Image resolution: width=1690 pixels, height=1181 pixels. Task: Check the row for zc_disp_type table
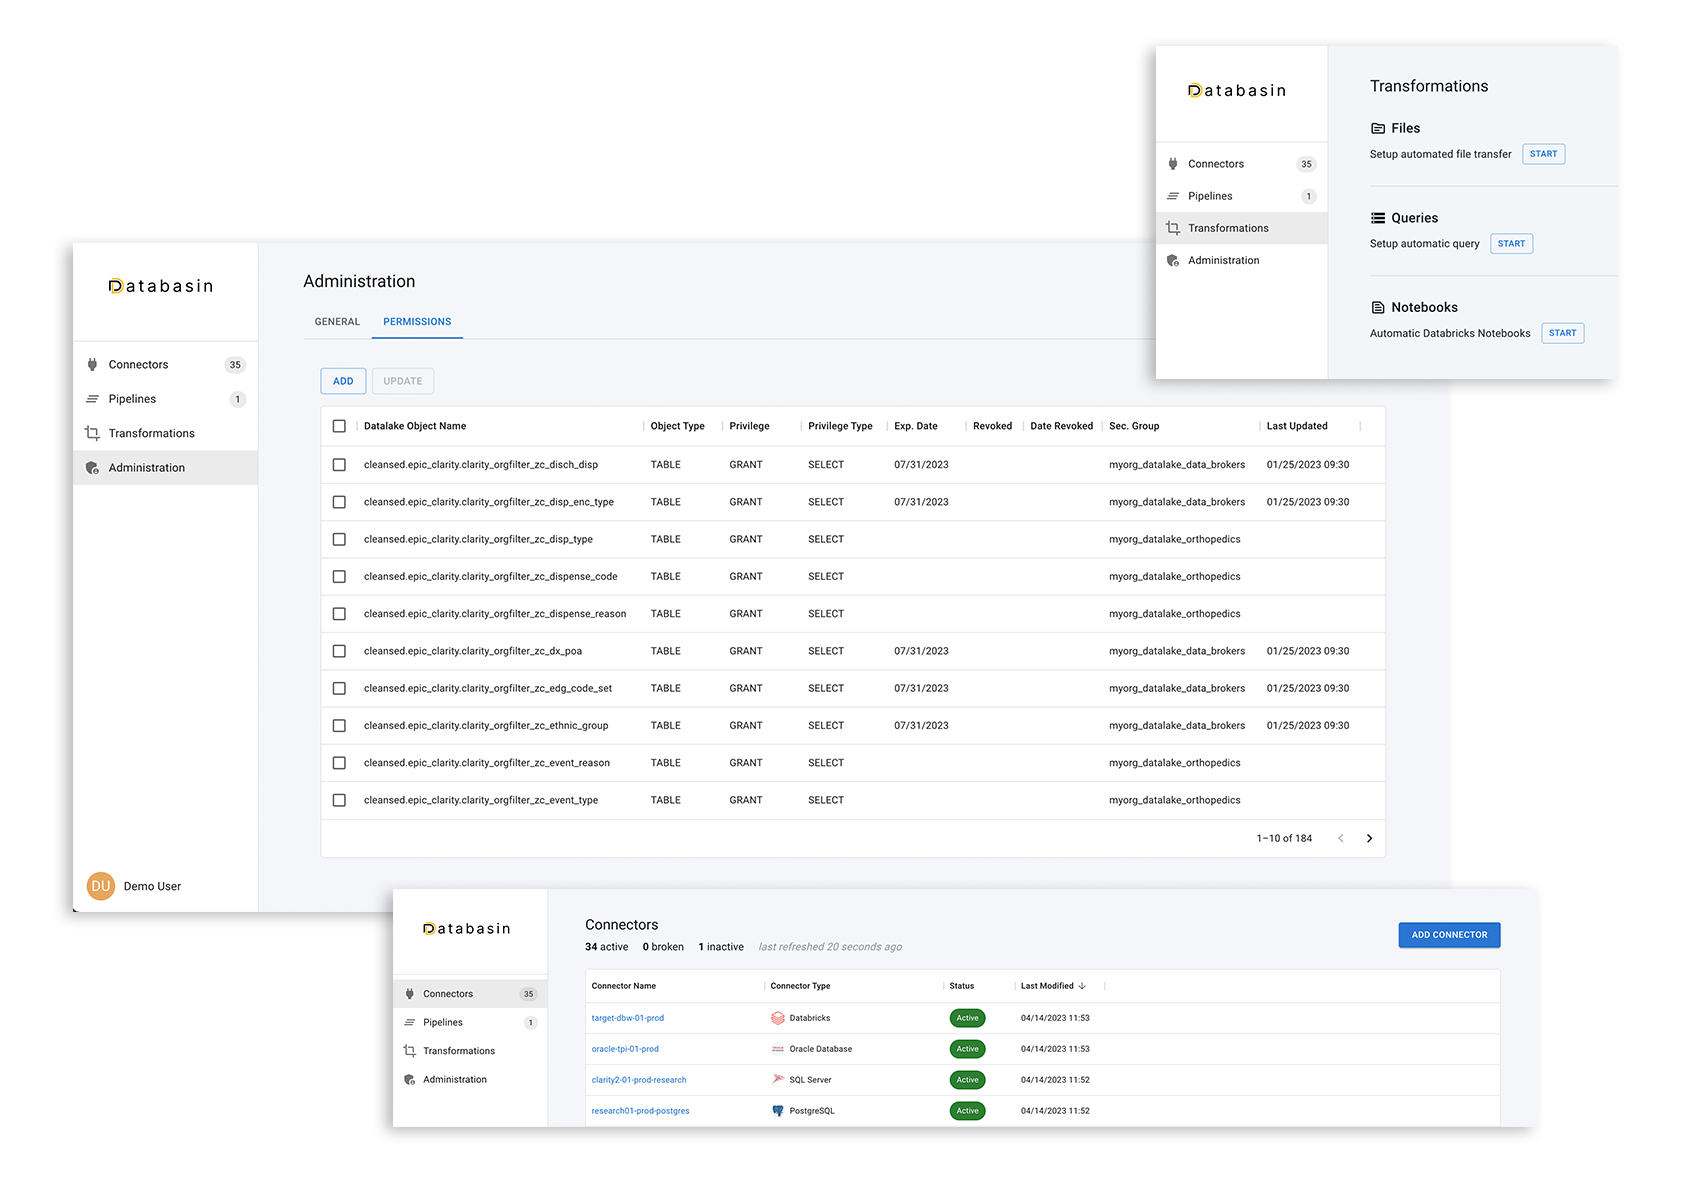[339, 539]
